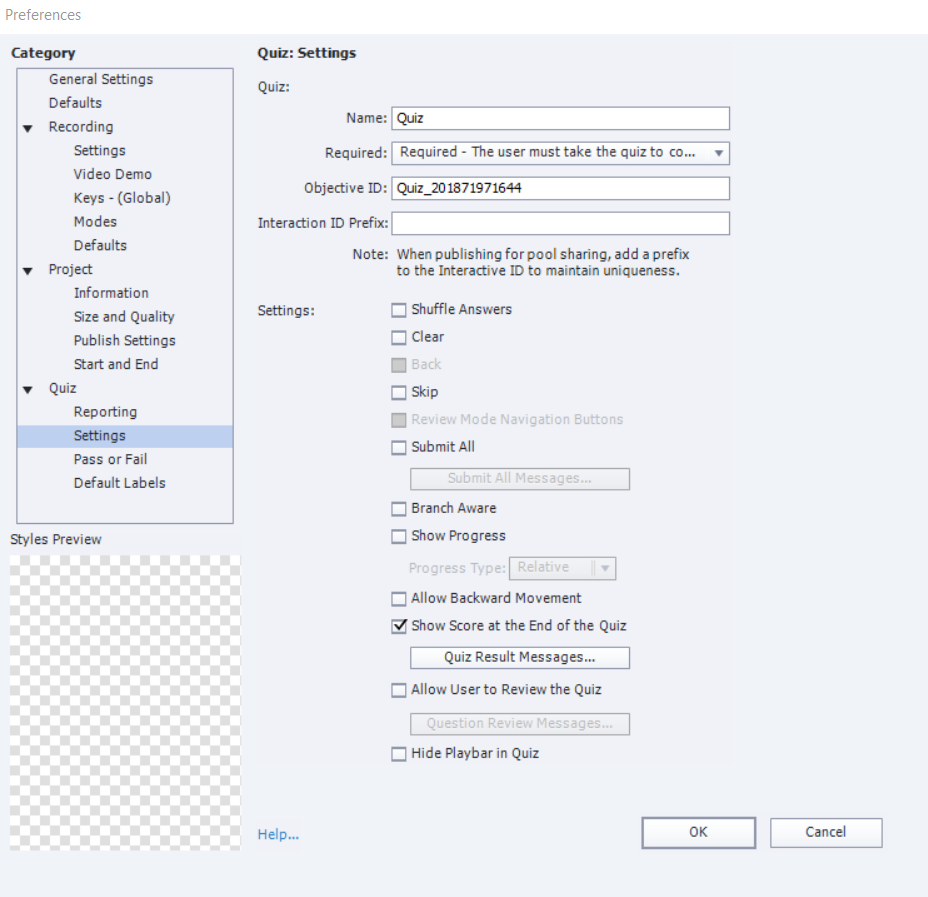Enable Show Progress checkbox

[399, 536]
